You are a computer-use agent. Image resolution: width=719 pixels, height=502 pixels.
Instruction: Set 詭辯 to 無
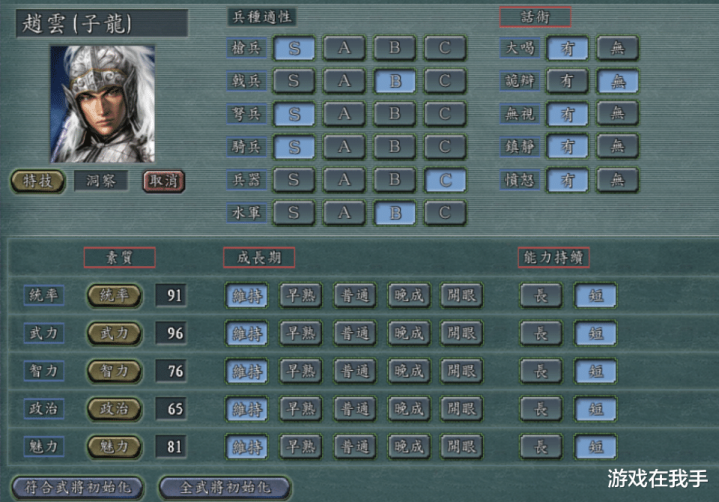617,81
